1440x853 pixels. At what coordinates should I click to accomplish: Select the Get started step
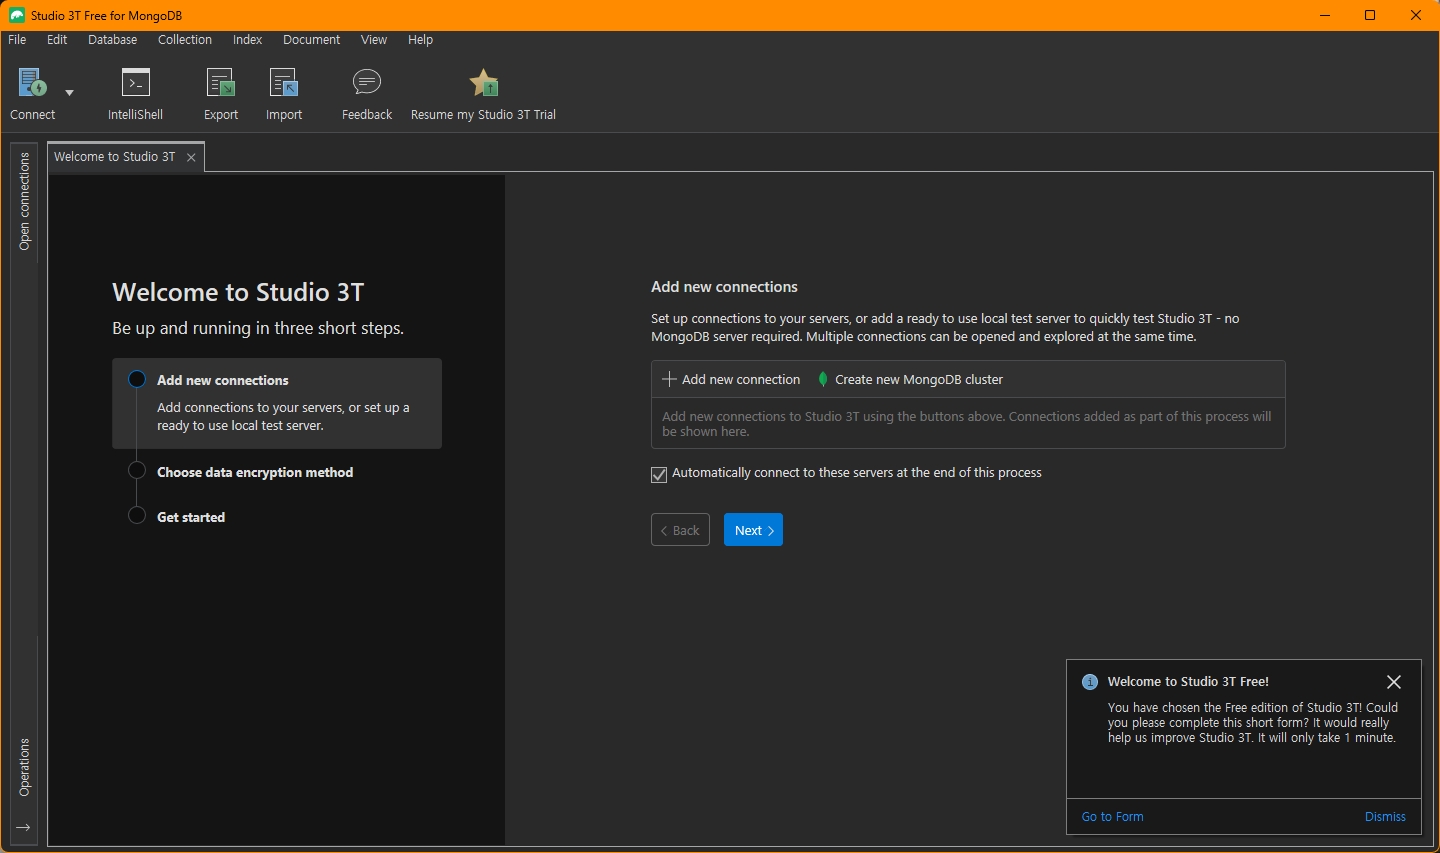(x=191, y=517)
